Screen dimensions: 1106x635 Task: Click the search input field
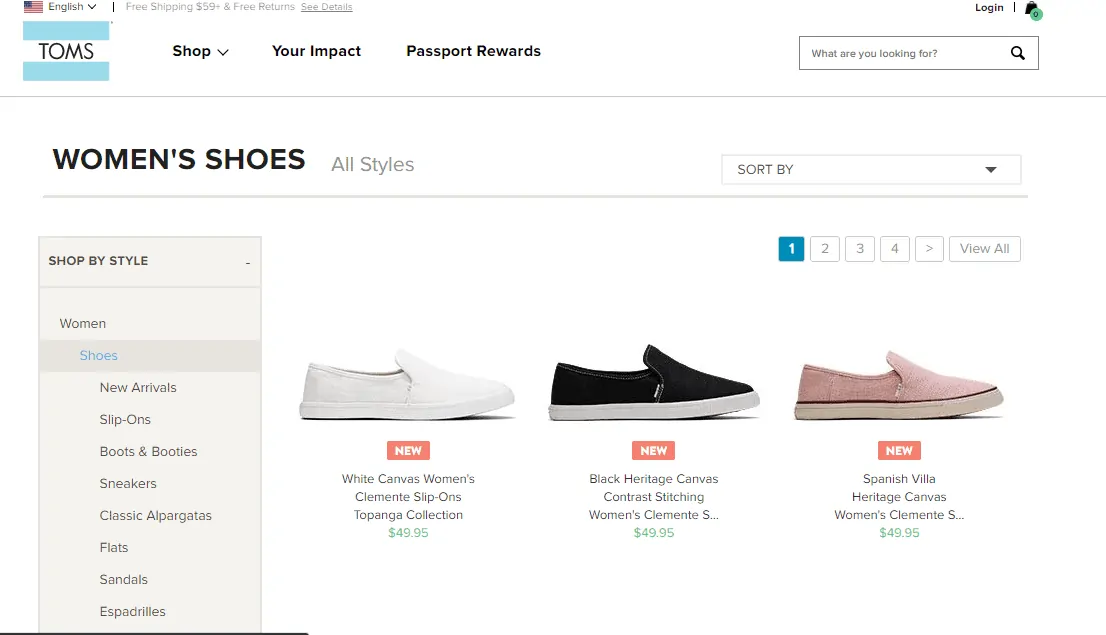coord(900,53)
